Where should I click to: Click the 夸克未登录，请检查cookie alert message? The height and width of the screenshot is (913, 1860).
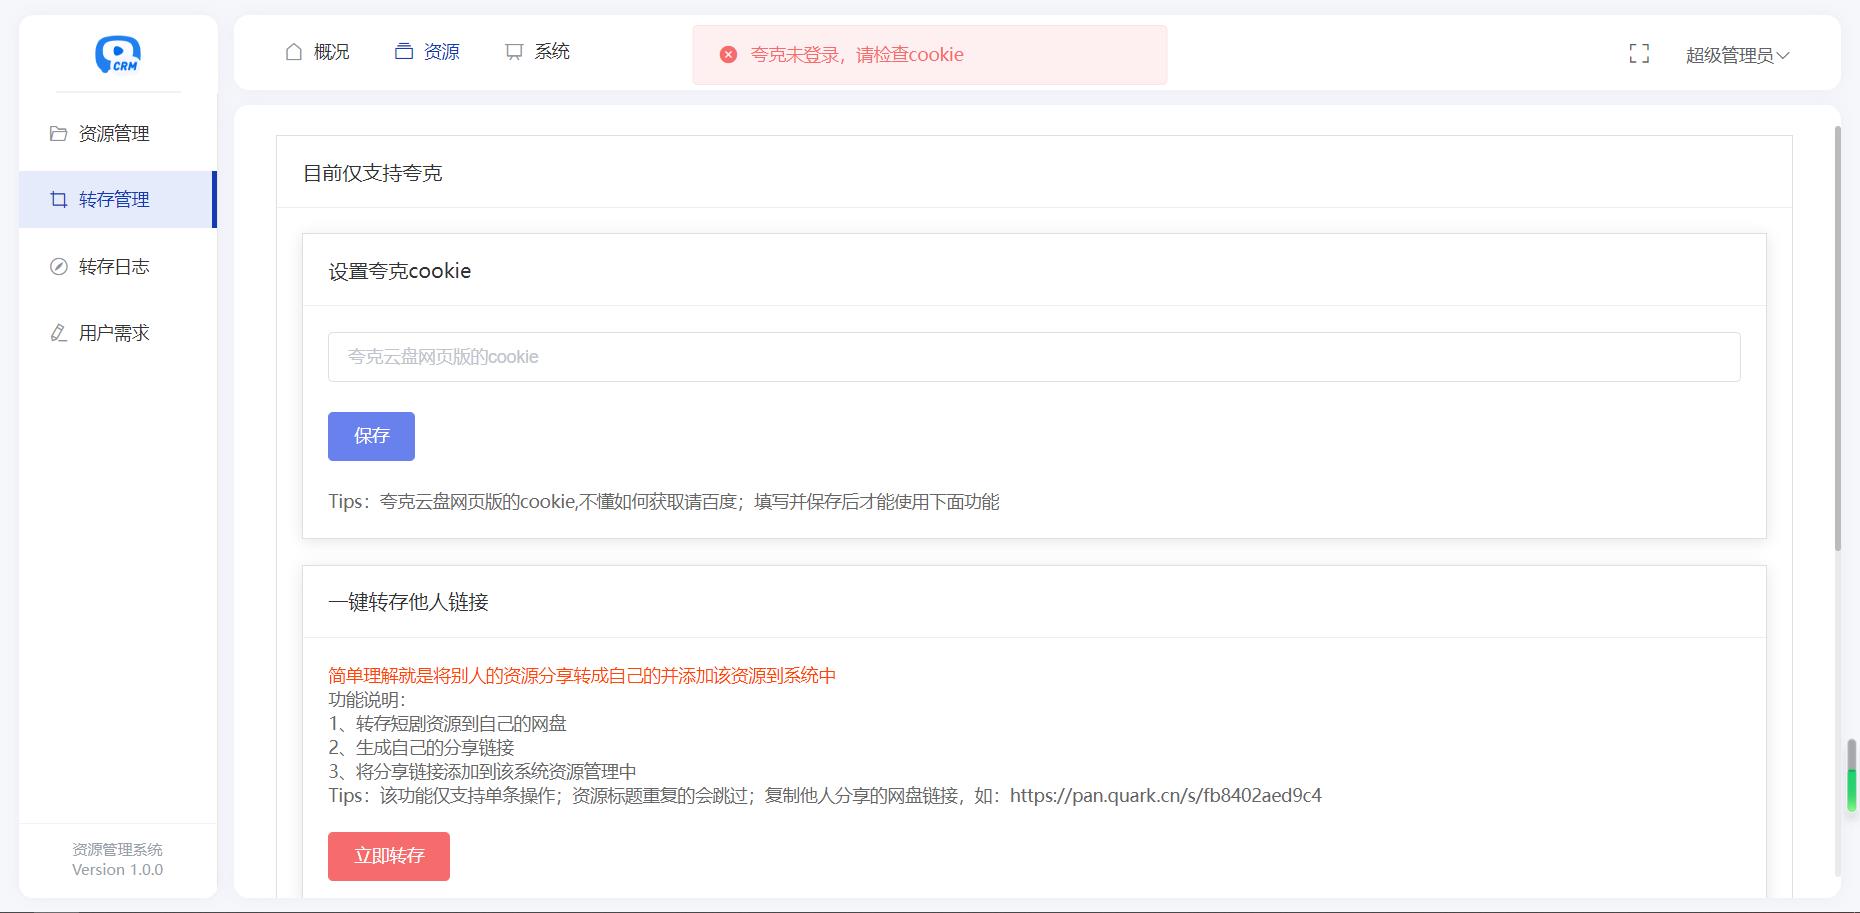coord(857,55)
